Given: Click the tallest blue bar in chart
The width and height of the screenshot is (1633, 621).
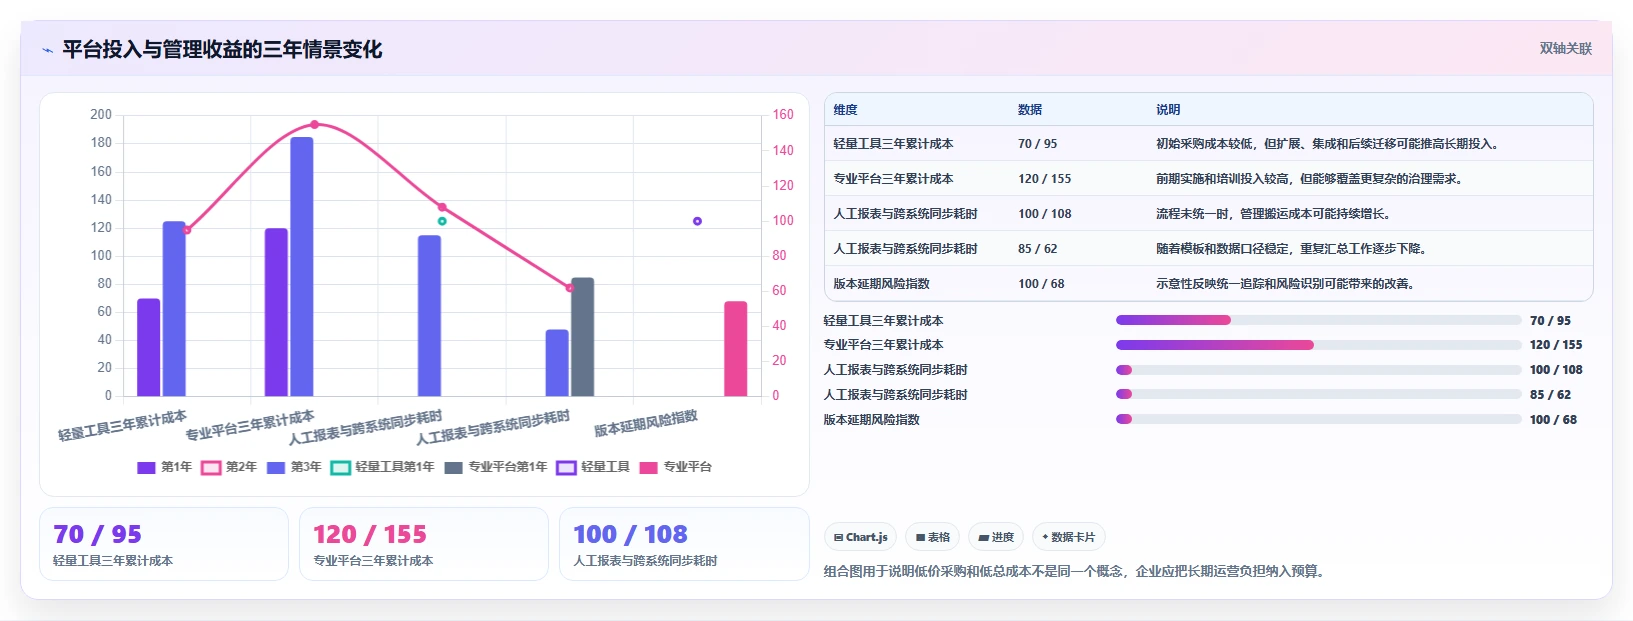Looking at the screenshot, I should coord(302,267).
